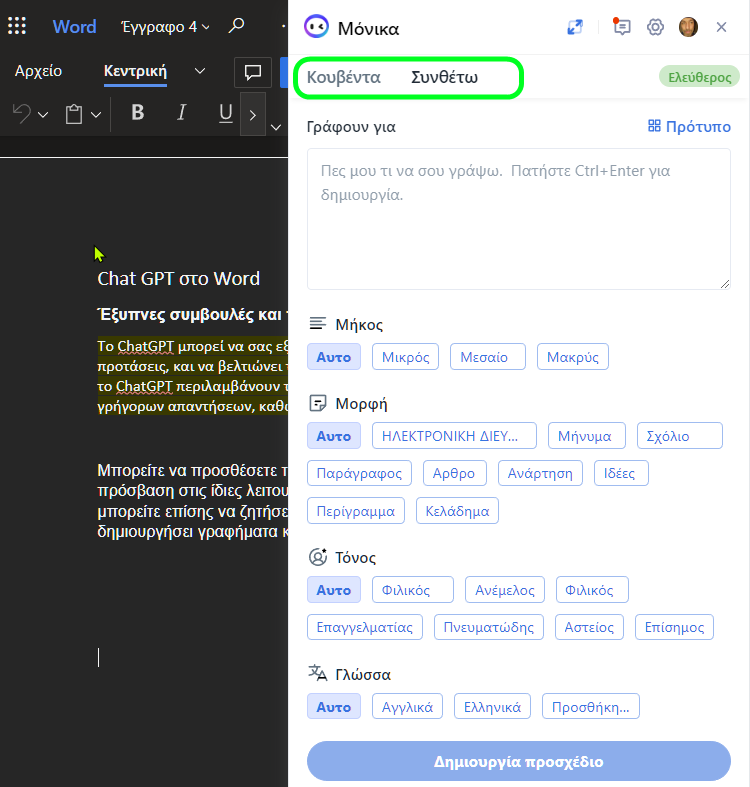This screenshot has width=750, height=787.
Task: Expand the undo options dropdown arrow
Action: 43,115
